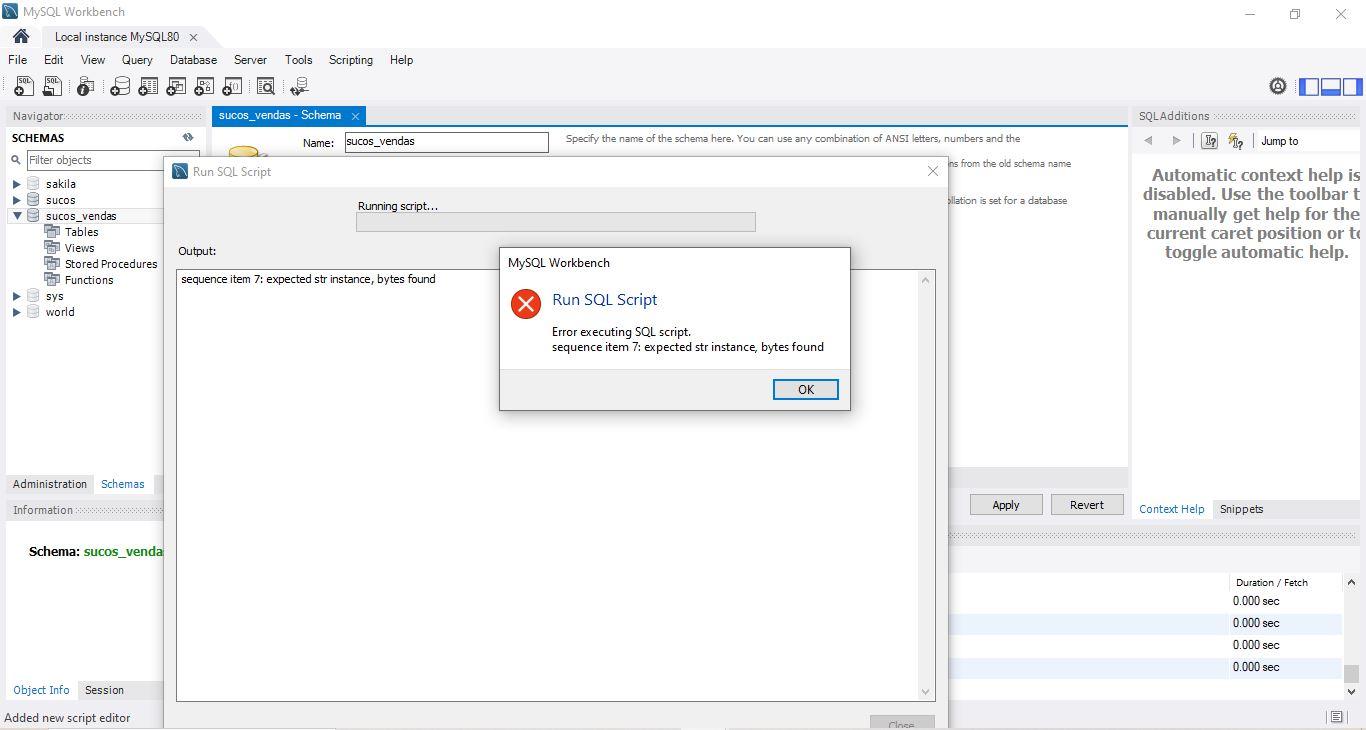Open the Database menu
Screen dimensions: 1366x730
tap(193, 60)
